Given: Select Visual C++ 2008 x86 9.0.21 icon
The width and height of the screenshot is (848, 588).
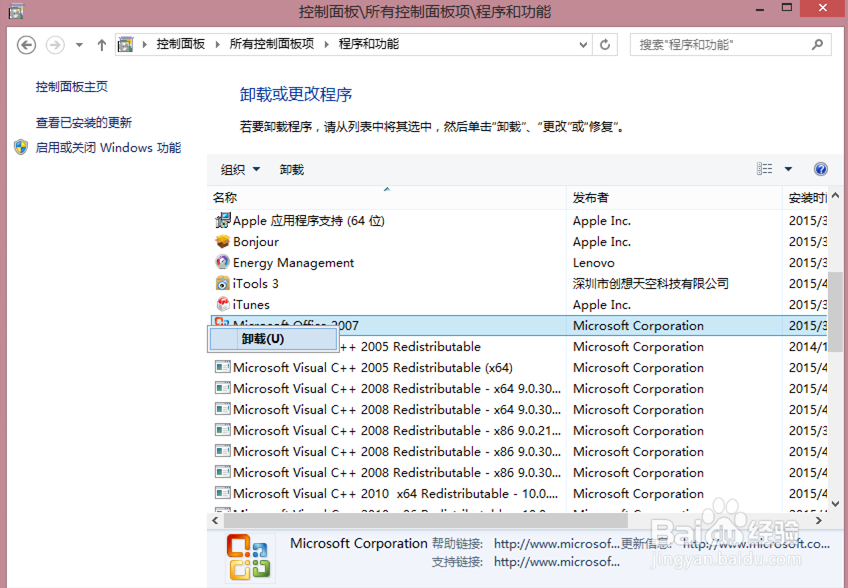Looking at the screenshot, I should coord(222,431).
